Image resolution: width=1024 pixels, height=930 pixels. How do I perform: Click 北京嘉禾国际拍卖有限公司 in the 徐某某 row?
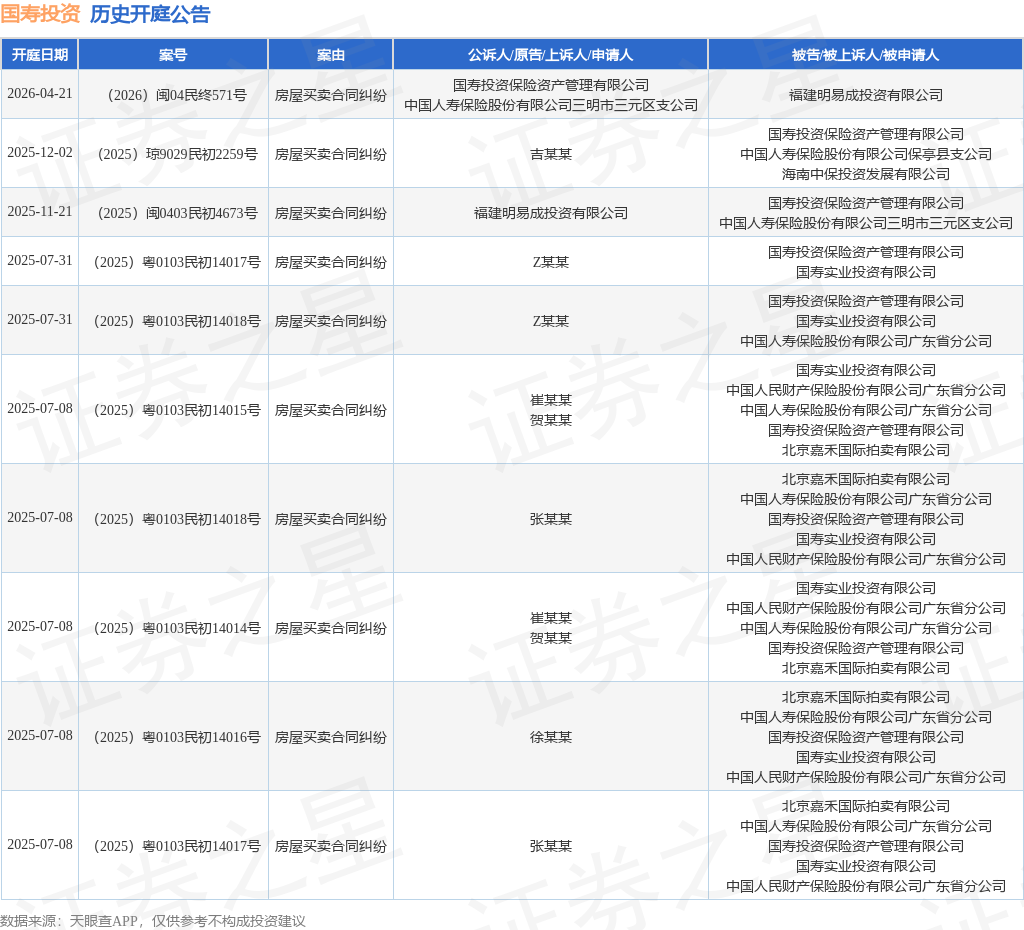865,698
